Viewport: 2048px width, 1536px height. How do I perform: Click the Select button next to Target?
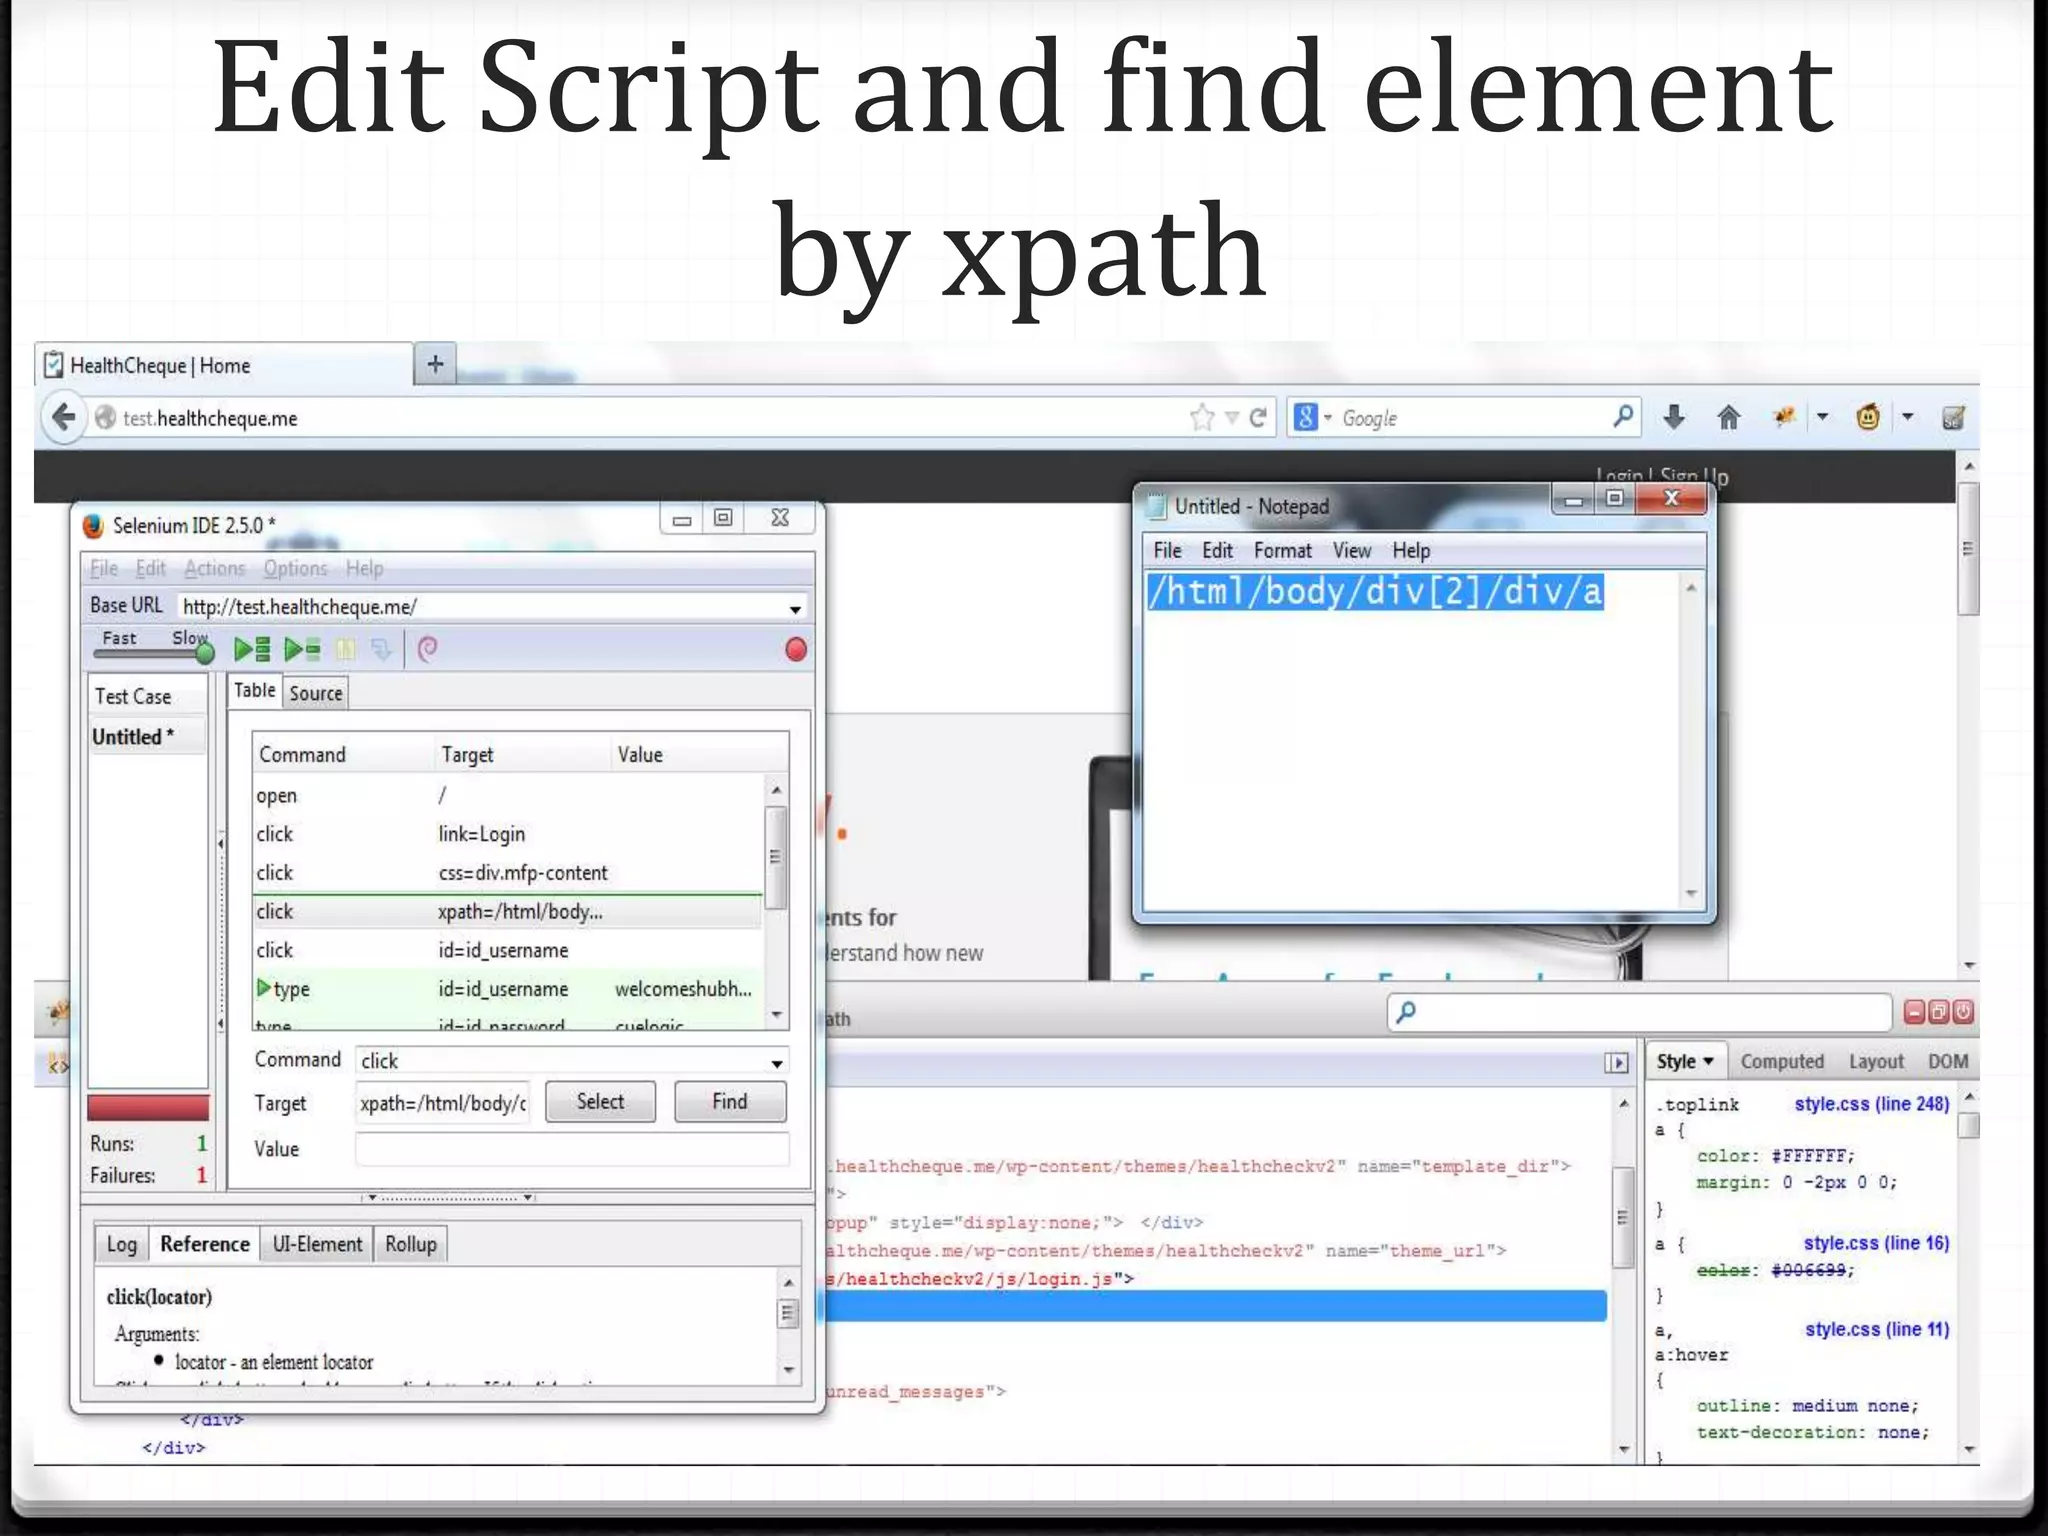(x=600, y=1101)
